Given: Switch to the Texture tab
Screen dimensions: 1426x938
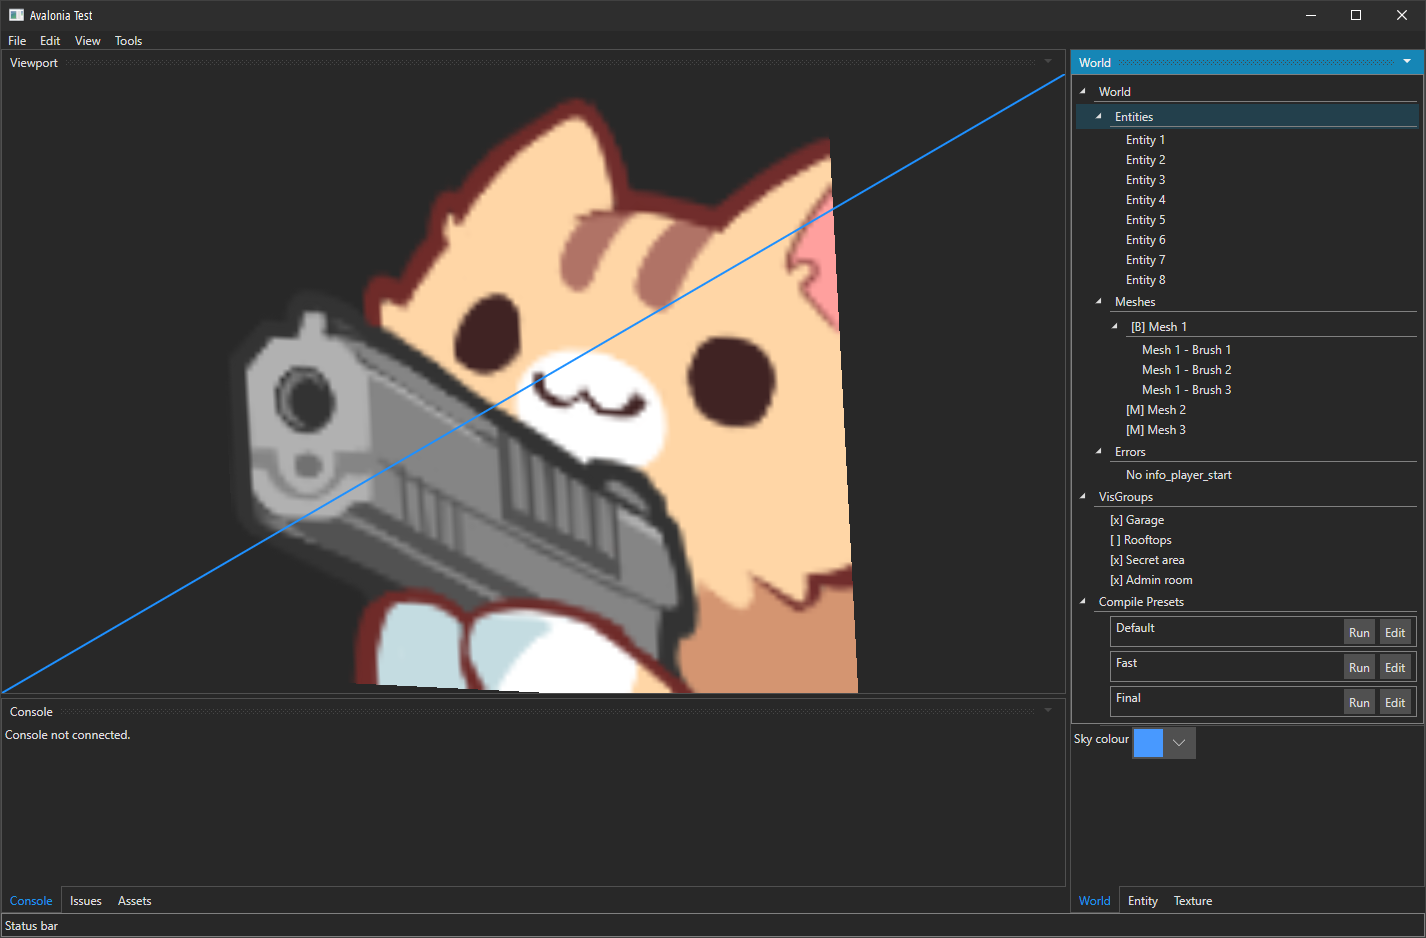Looking at the screenshot, I should (1193, 901).
